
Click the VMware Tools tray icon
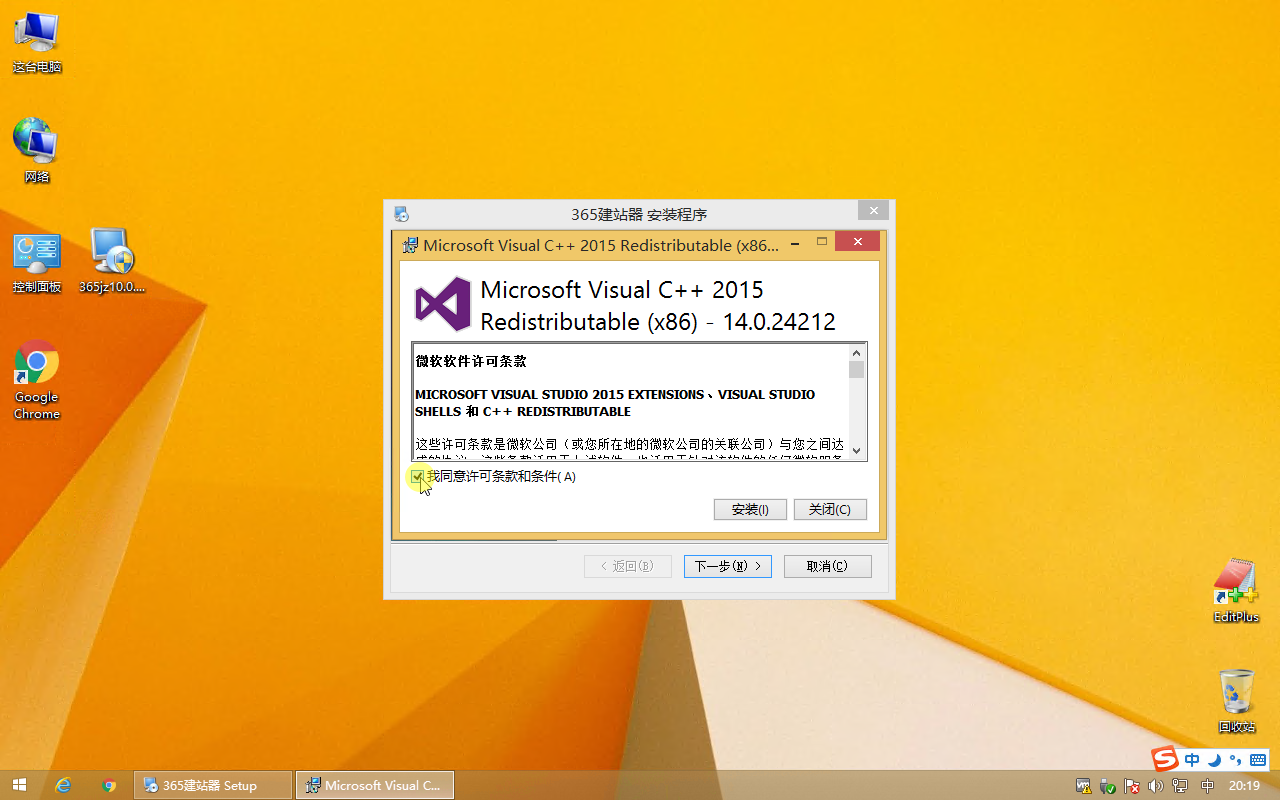tap(1083, 786)
